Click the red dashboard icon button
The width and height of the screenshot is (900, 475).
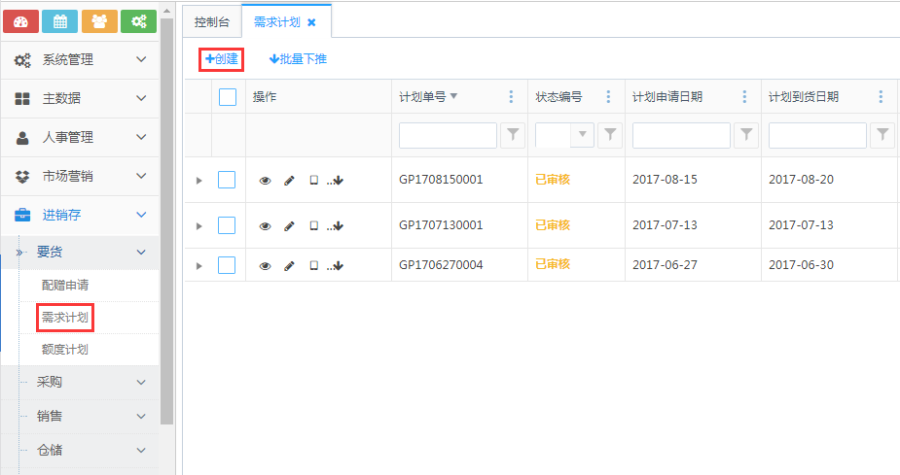coord(21,21)
